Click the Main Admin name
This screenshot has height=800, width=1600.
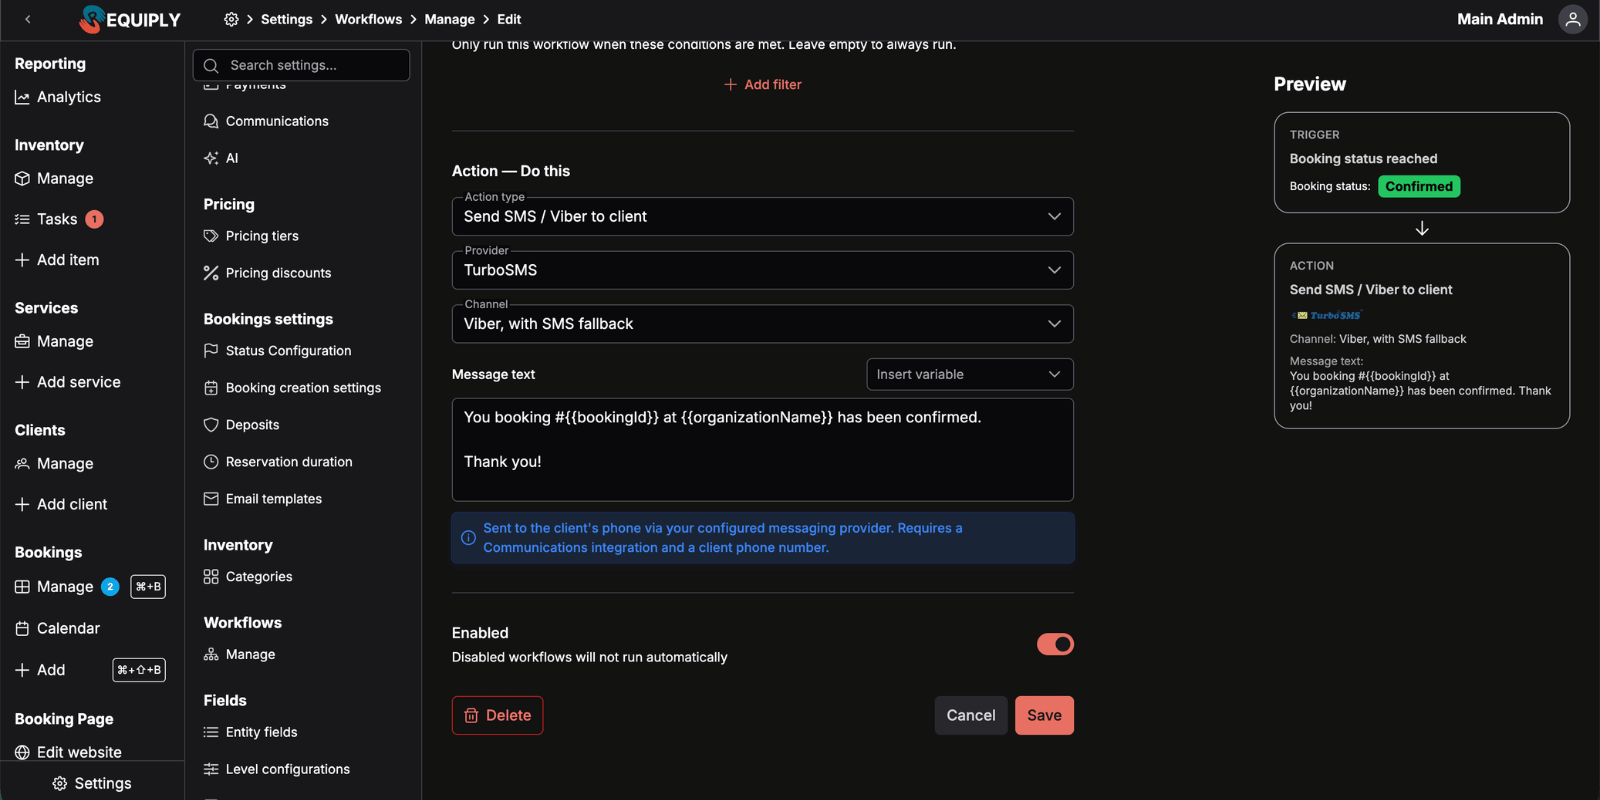click(x=1500, y=19)
